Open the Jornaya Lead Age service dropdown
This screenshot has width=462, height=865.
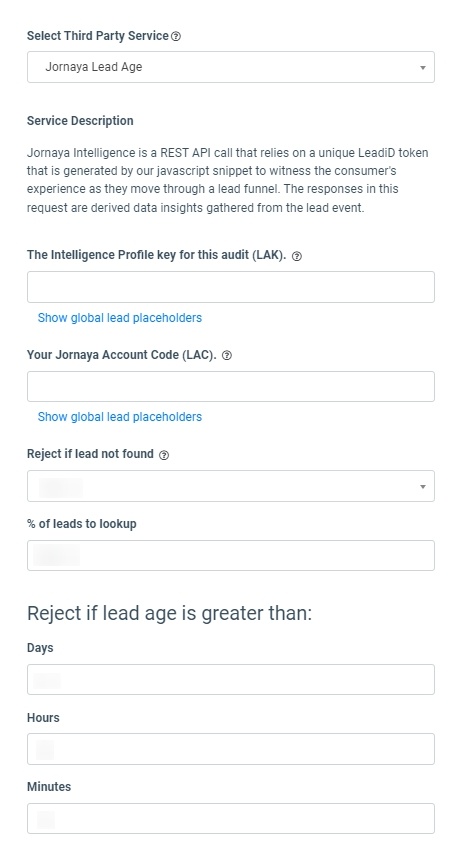pos(231,67)
